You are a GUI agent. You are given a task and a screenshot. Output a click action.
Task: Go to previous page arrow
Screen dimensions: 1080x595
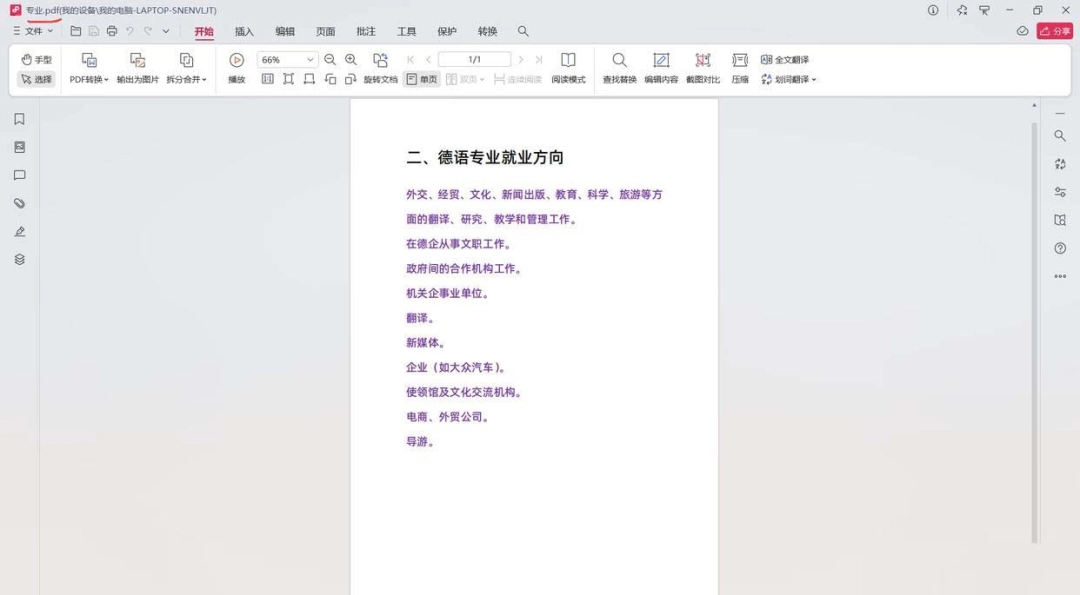tap(428, 60)
